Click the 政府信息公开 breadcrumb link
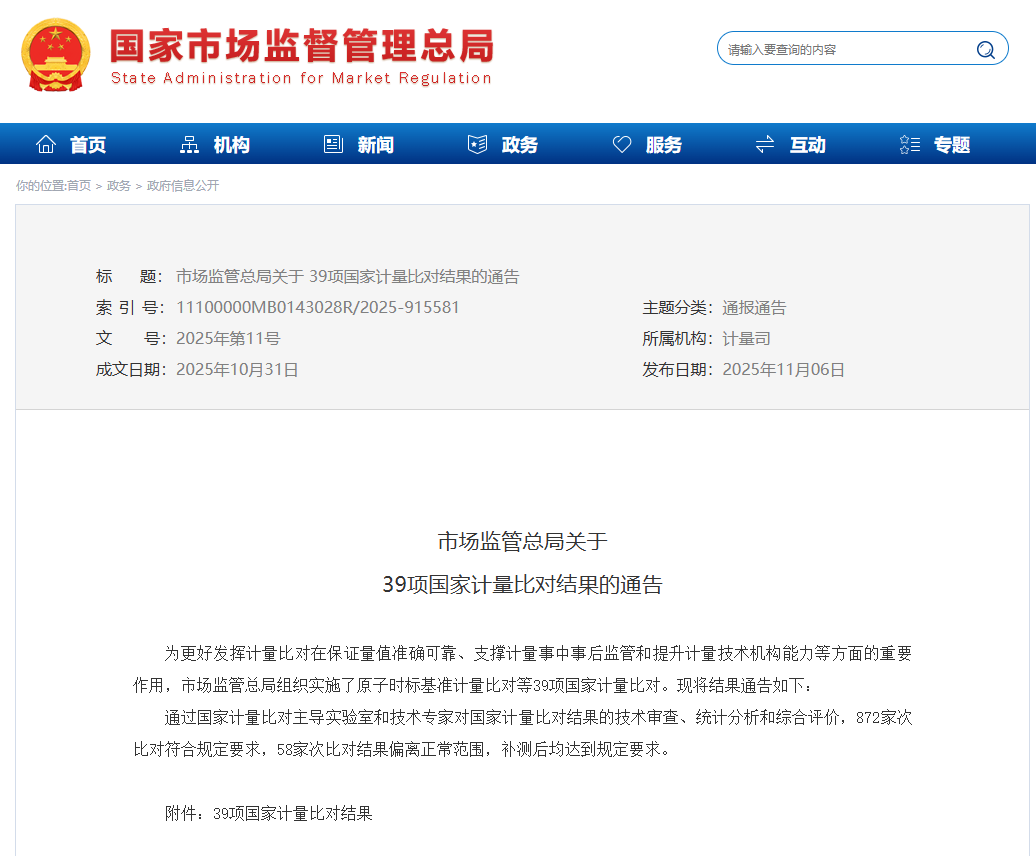1036x856 pixels. [183, 186]
